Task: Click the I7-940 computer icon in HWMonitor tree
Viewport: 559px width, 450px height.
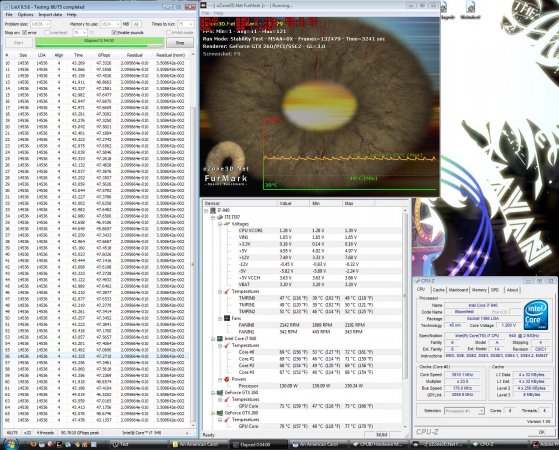Action: click(x=213, y=211)
